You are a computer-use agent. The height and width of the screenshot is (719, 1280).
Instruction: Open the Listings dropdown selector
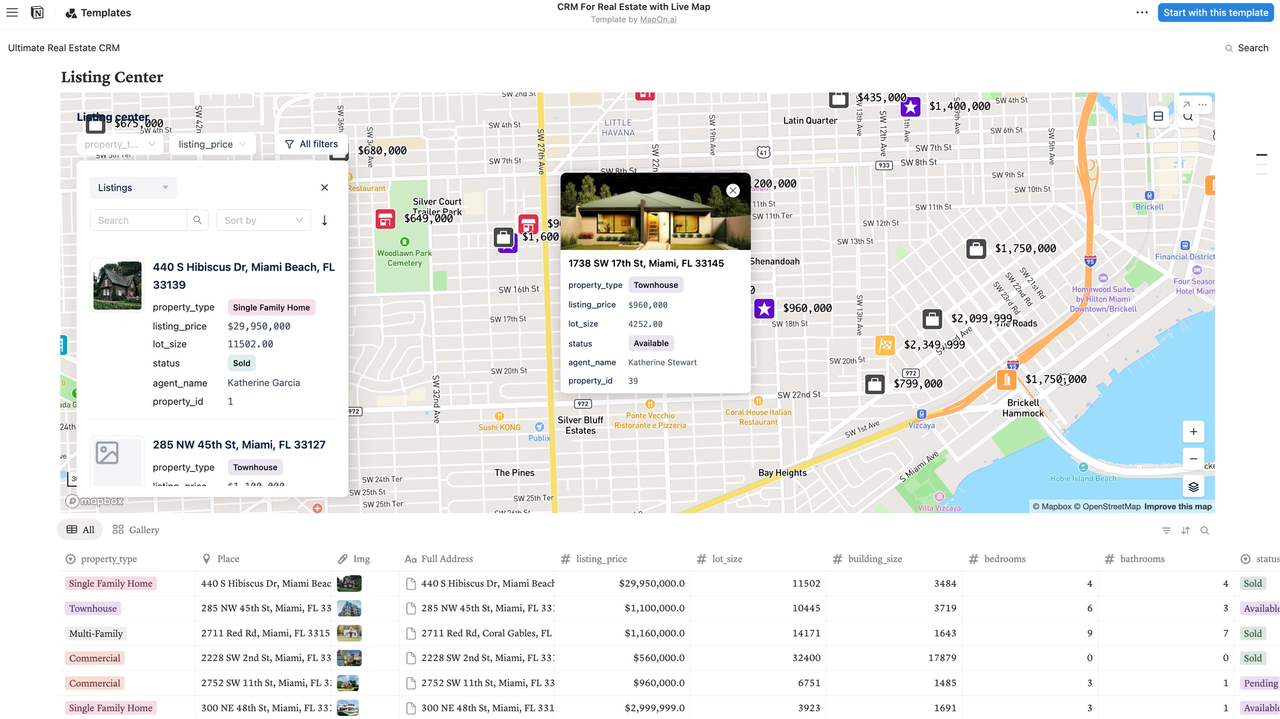(133, 187)
